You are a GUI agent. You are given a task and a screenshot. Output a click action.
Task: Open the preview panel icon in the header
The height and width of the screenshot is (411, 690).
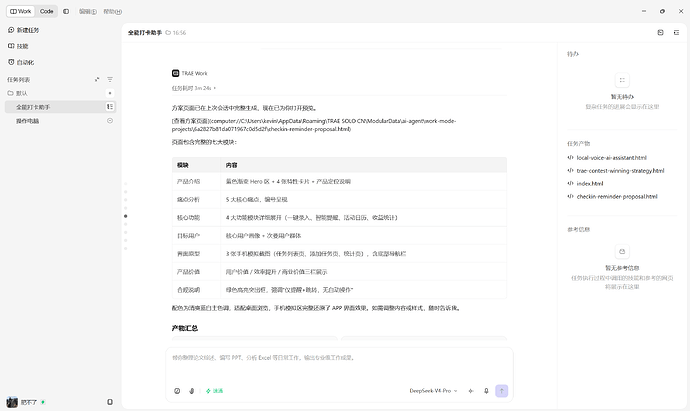661,33
